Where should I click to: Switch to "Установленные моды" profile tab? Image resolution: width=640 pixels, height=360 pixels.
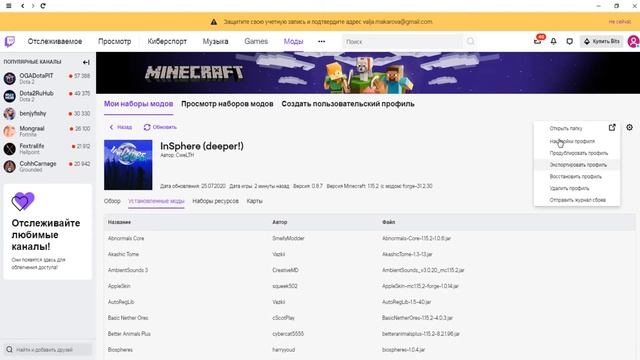click(x=156, y=201)
